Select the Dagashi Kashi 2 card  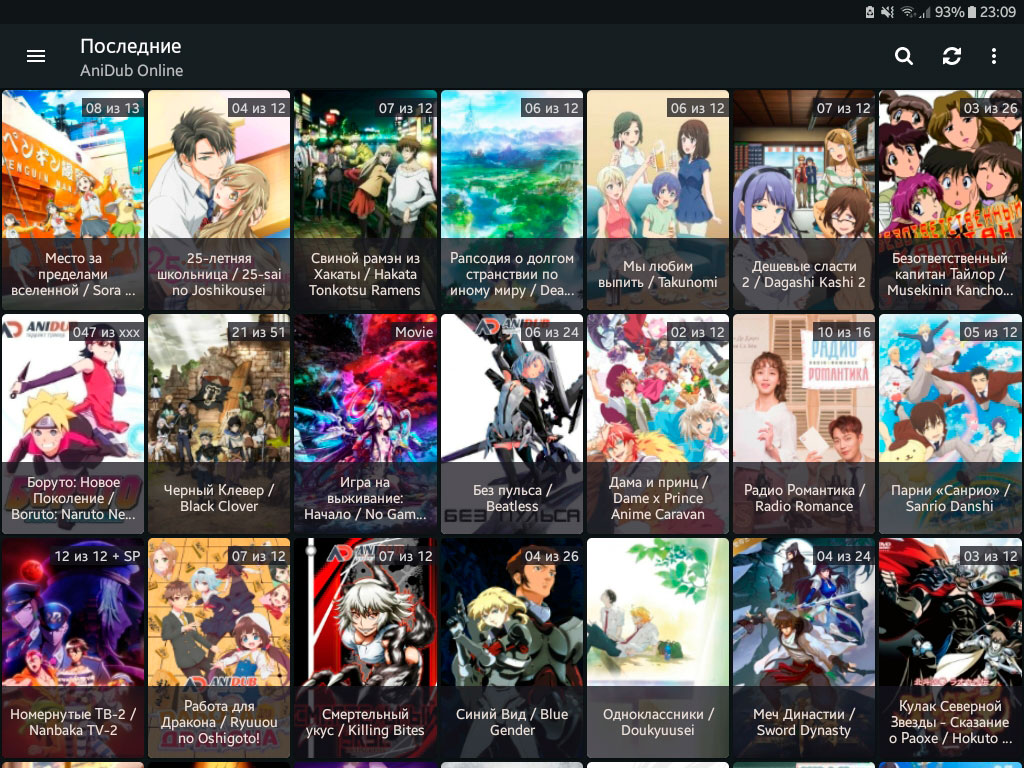click(x=804, y=200)
